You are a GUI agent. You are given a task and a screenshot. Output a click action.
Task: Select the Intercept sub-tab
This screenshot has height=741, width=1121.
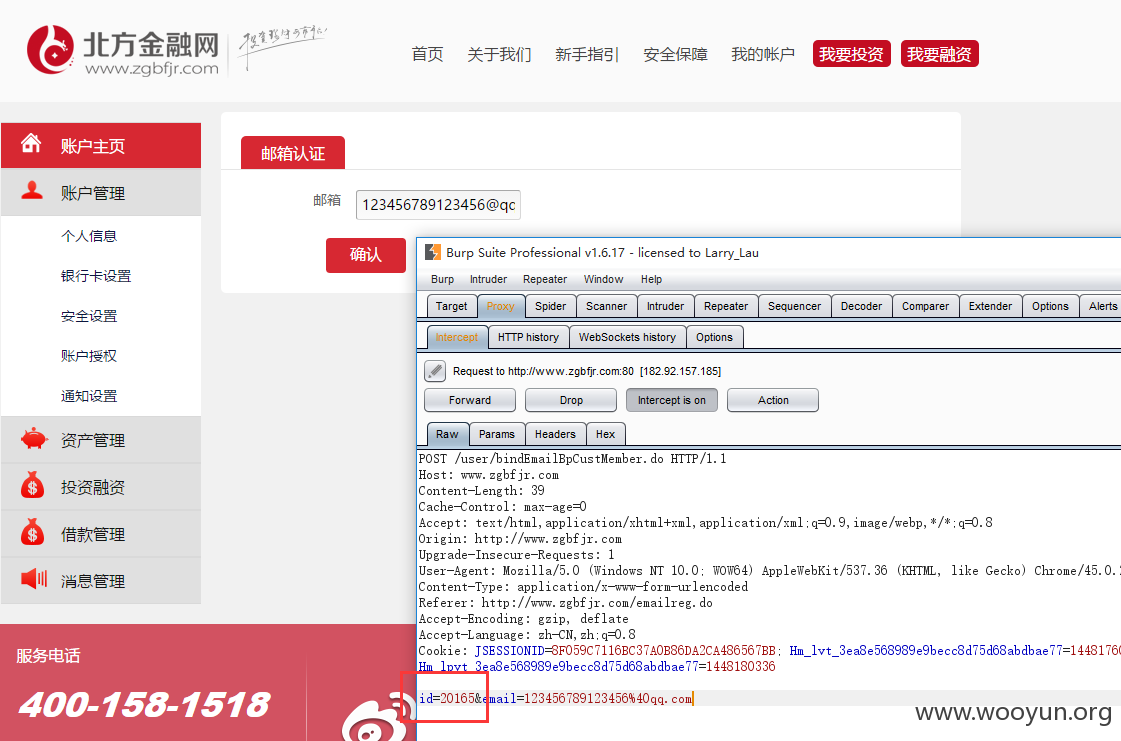click(x=457, y=337)
